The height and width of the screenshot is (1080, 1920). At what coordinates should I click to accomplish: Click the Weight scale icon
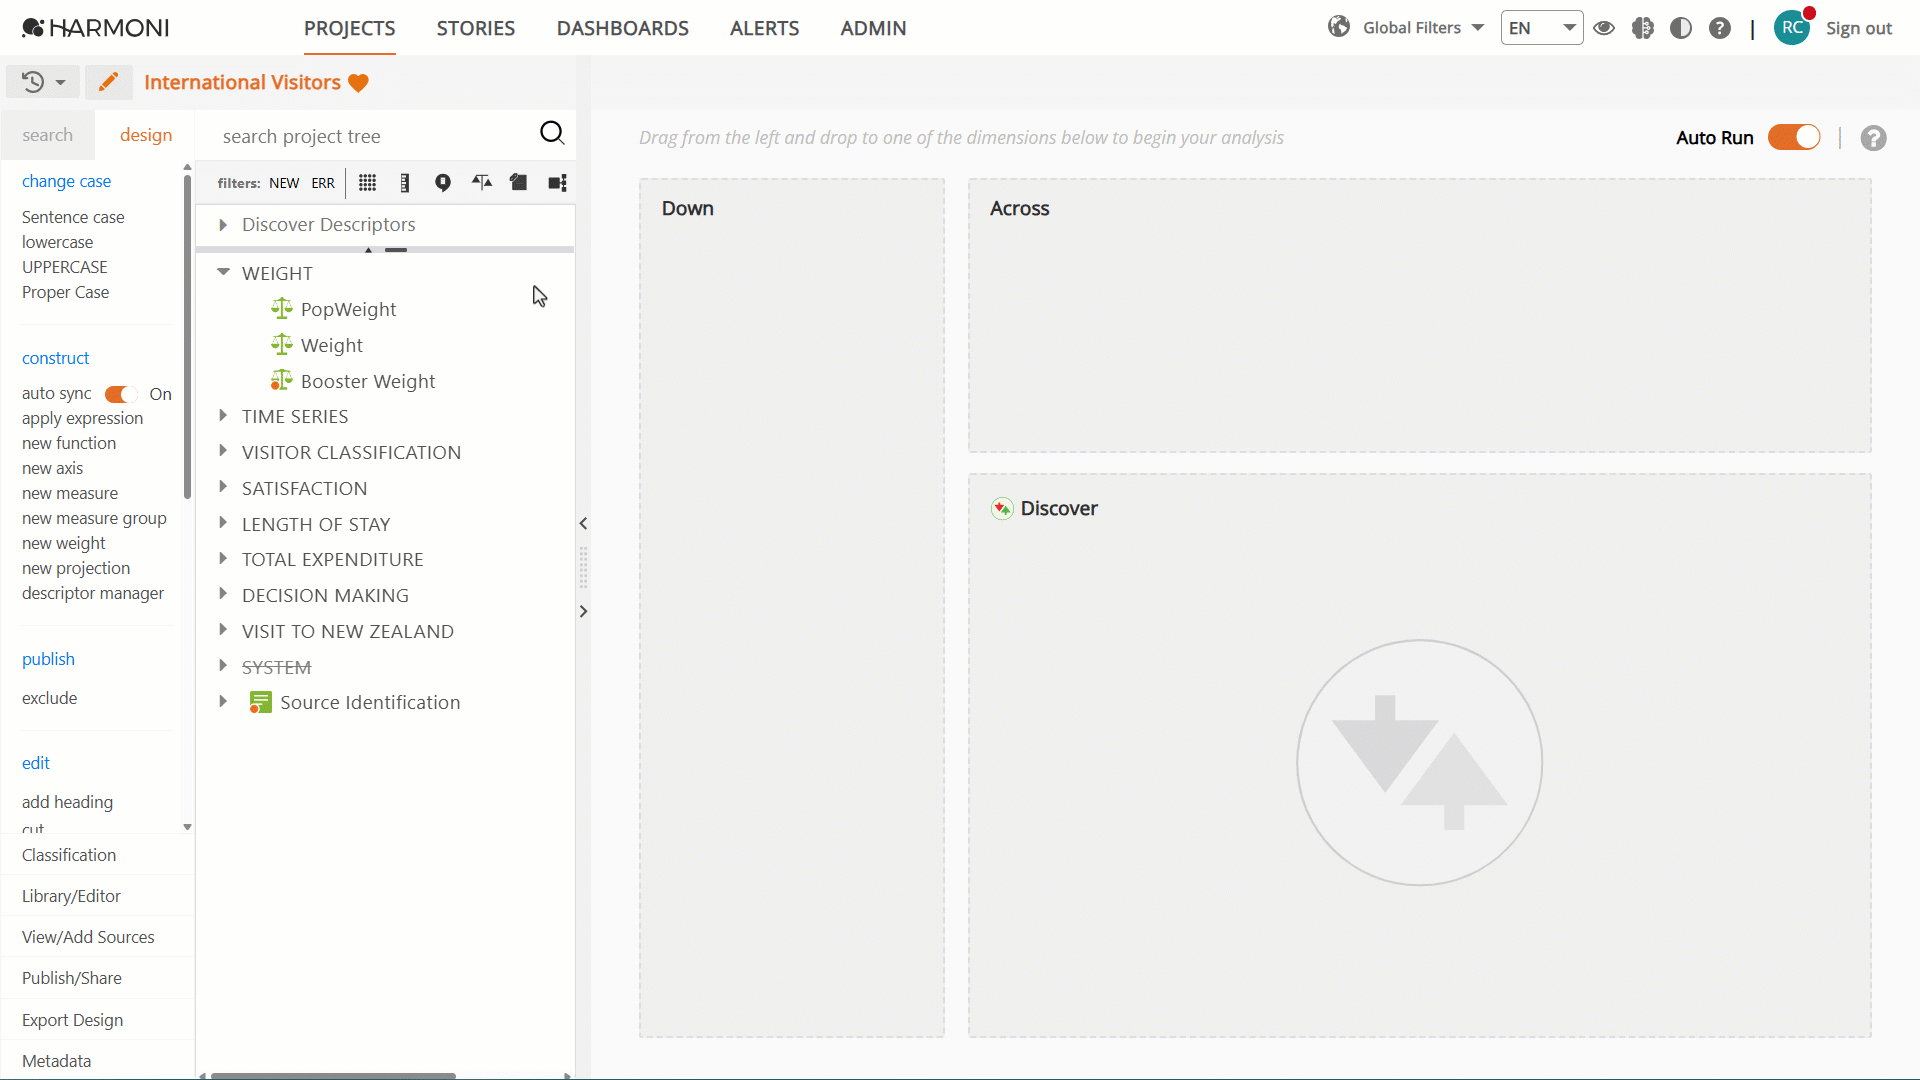(x=282, y=344)
